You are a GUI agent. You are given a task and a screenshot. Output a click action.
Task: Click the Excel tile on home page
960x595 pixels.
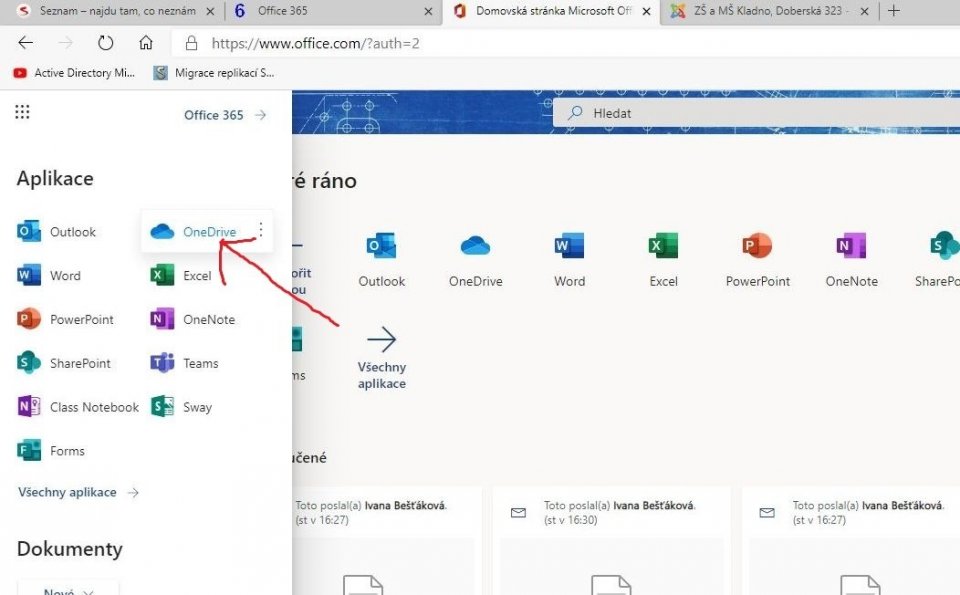[x=664, y=260]
